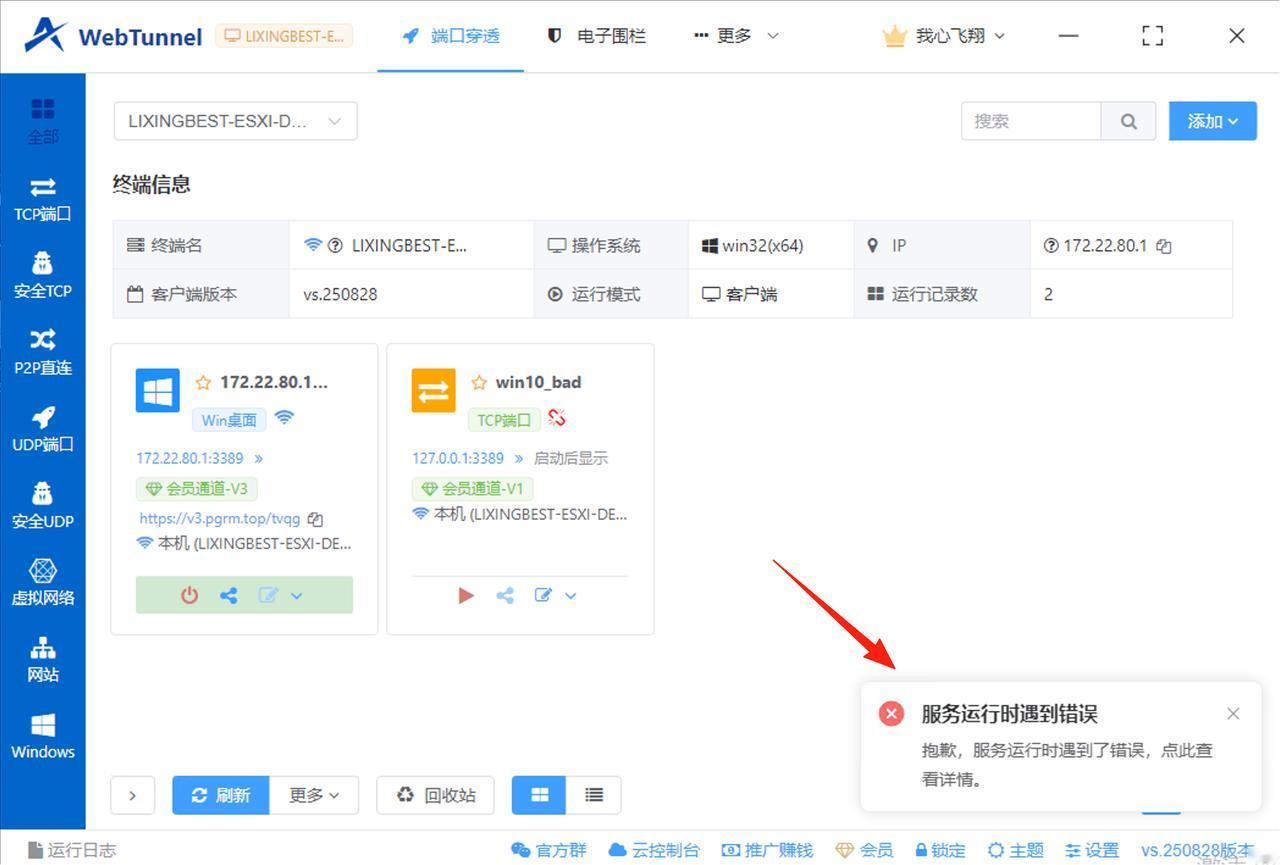The image size is (1280, 865).
Task: Expand edit options arrow on 172.22.80.1 card
Action: pyautogui.click(x=297, y=595)
